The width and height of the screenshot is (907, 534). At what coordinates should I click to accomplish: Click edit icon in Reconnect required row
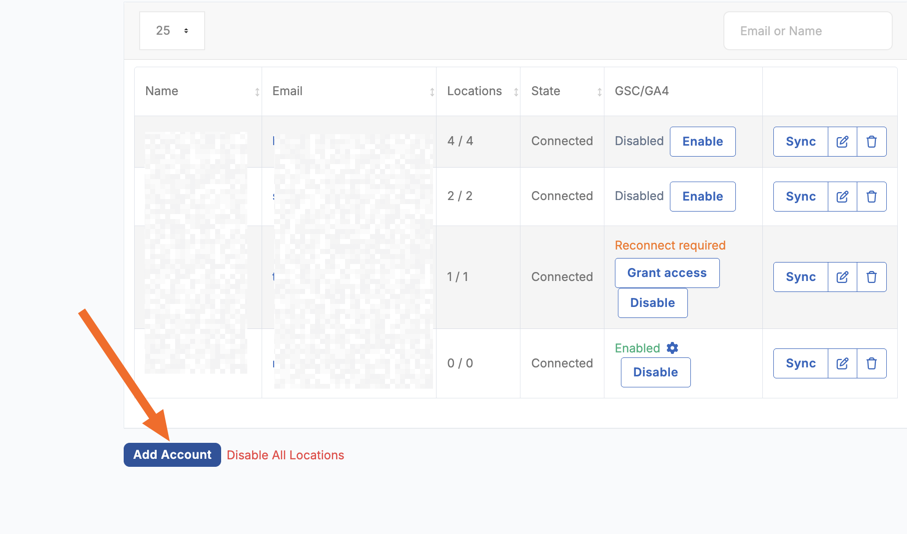tap(842, 277)
